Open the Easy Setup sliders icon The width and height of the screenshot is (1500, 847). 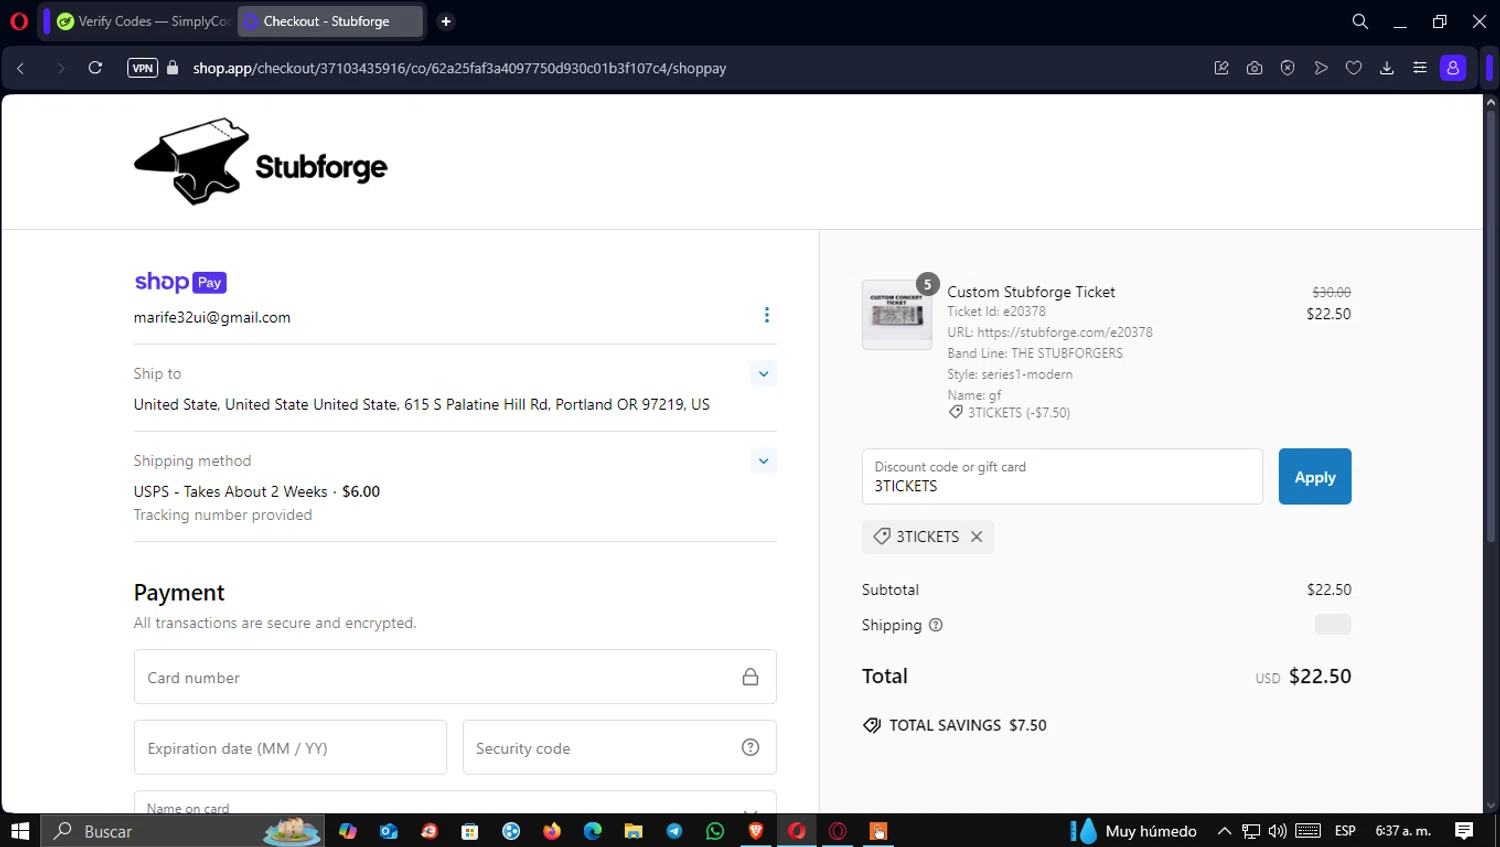(x=1420, y=68)
